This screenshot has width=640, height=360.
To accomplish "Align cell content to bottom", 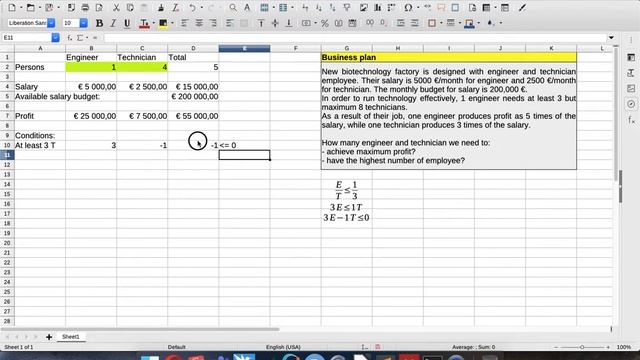I will click(x=289, y=23).
